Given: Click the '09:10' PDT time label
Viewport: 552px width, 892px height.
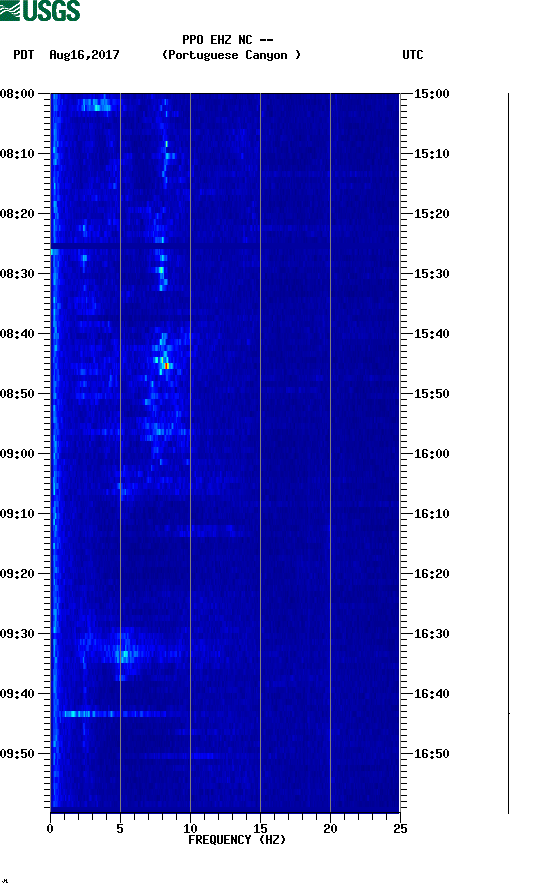Looking at the screenshot, I should pyautogui.click(x=18, y=514).
